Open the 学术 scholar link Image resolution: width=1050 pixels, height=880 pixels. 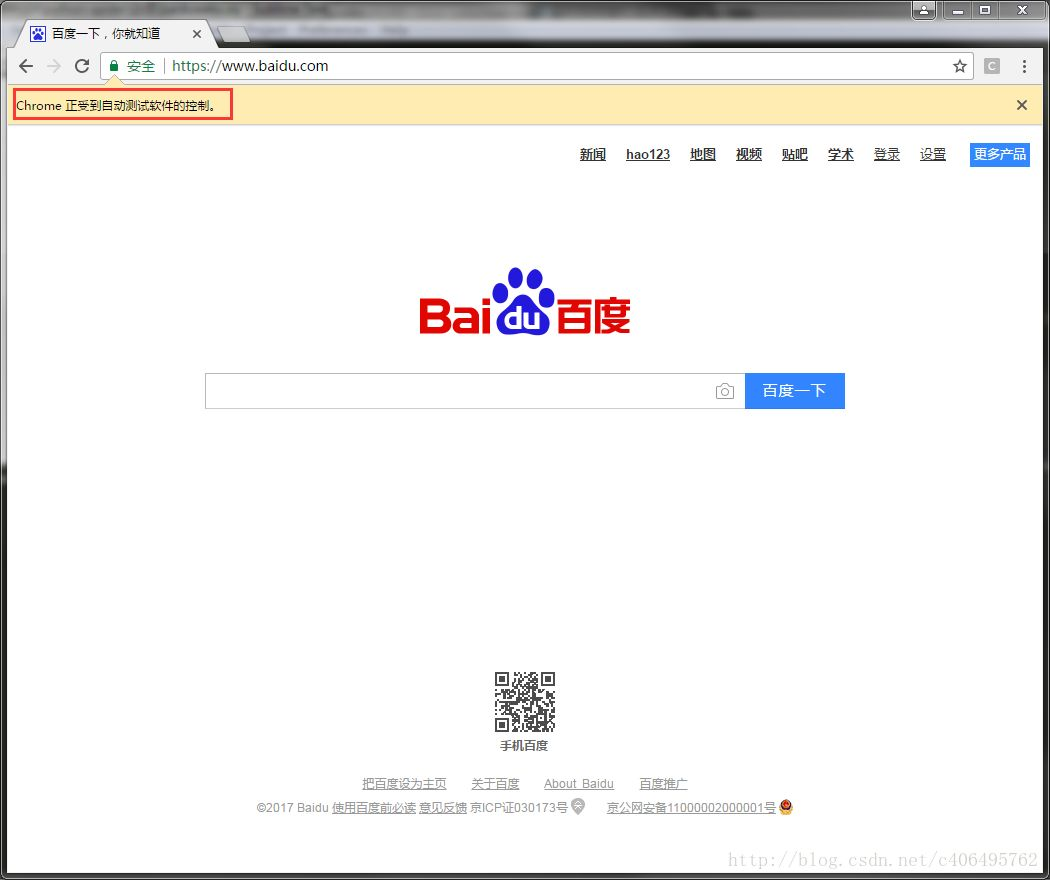point(840,155)
